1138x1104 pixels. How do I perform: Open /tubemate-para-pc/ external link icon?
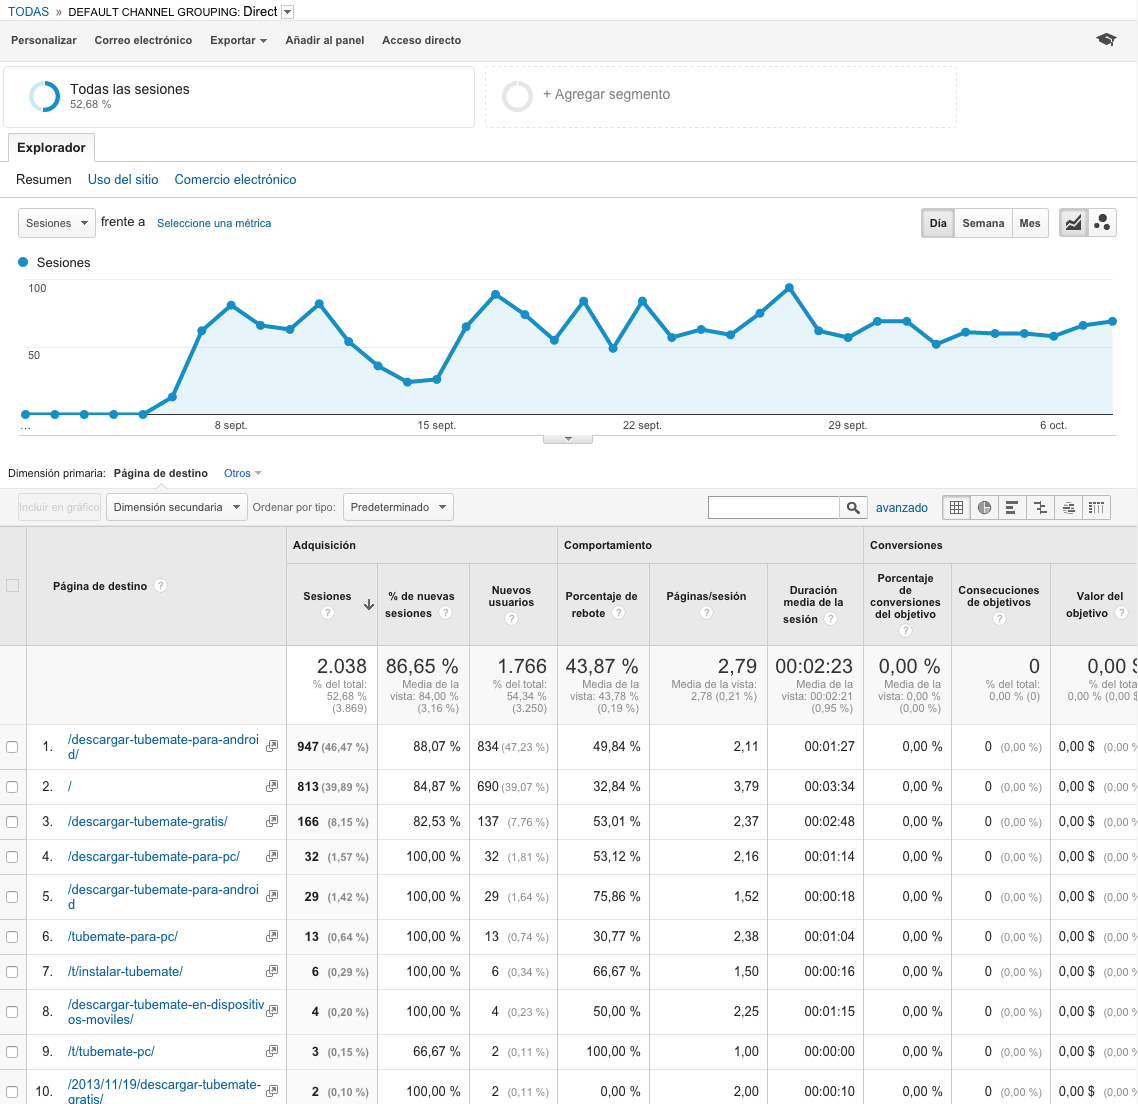point(272,936)
